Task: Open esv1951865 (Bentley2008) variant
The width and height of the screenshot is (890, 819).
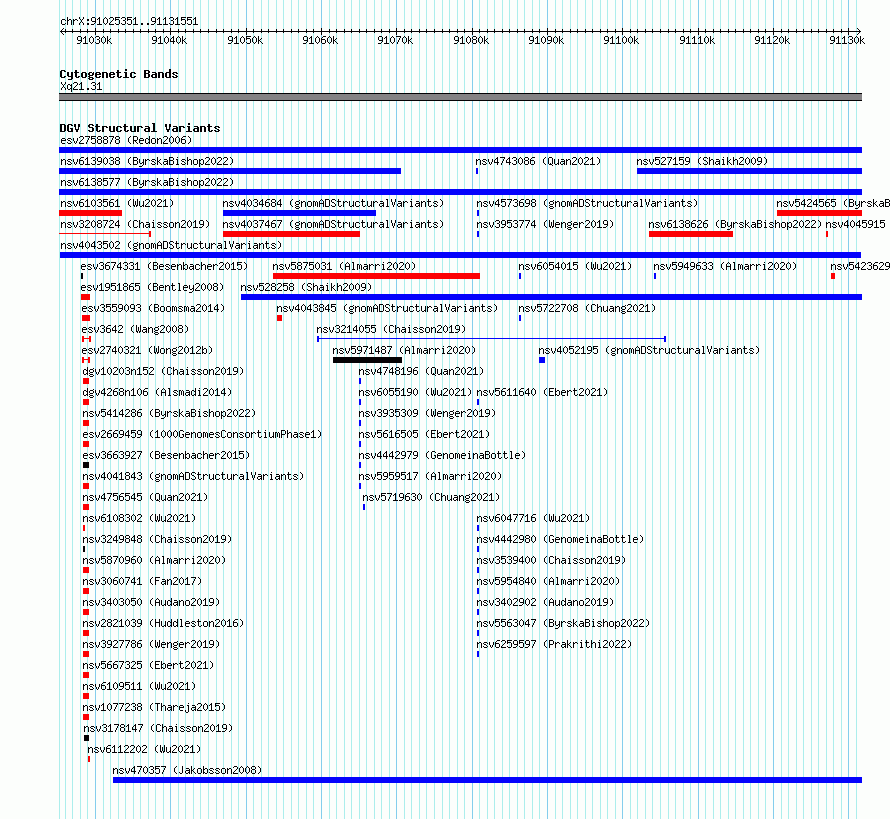Action: [152, 287]
